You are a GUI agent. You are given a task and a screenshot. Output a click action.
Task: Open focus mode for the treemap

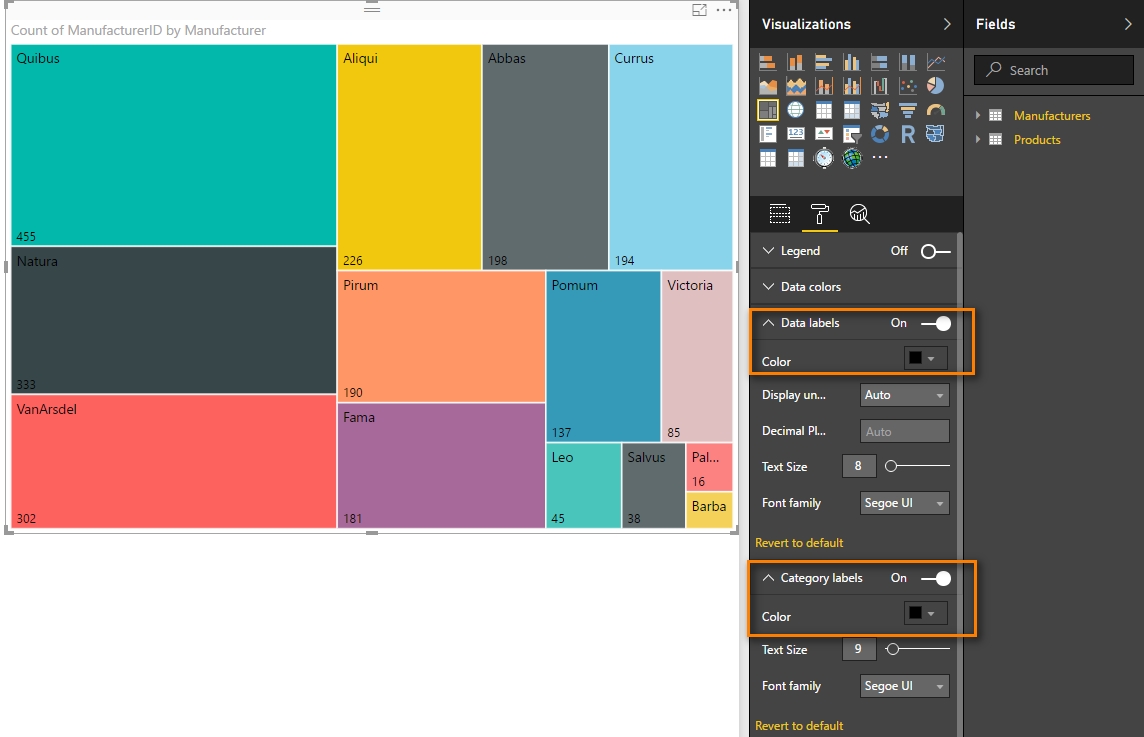coord(699,10)
